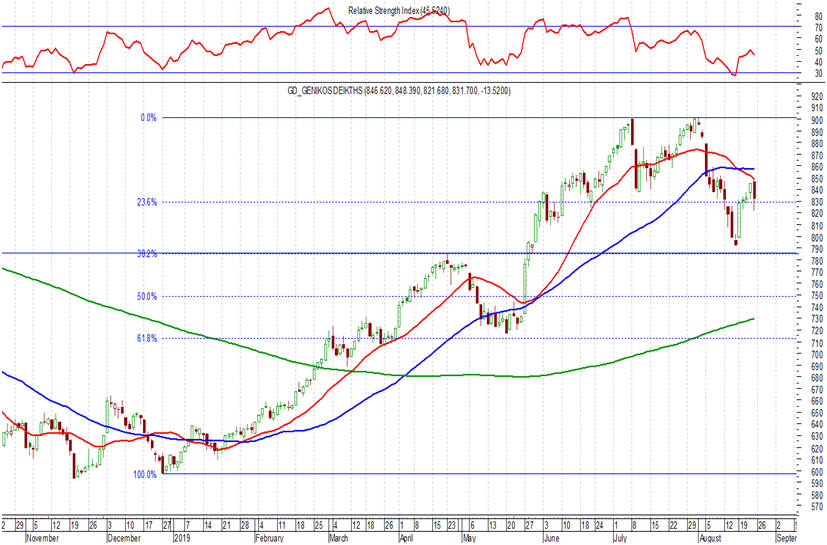Image resolution: width=827 pixels, height=545 pixels.
Task: Select the 0.0% Fibonacci level label
Action: [x=149, y=118]
